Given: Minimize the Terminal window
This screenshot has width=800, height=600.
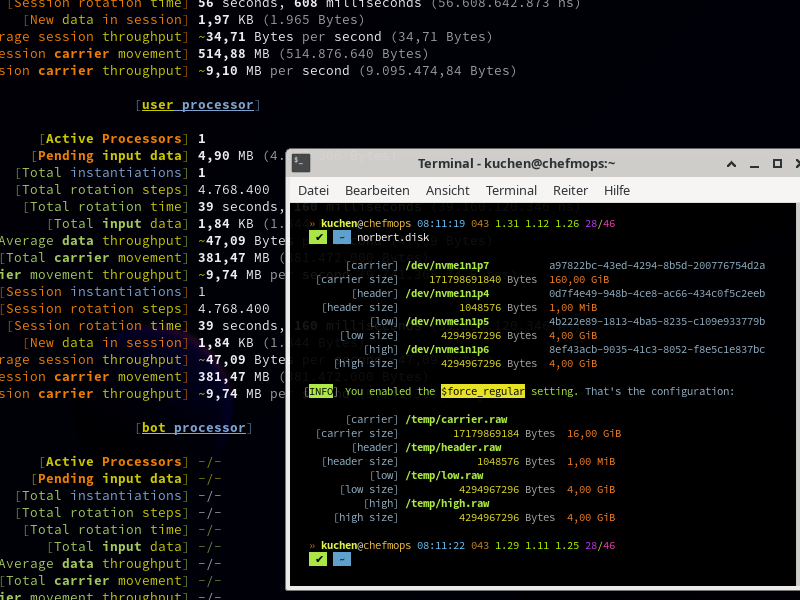Looking at the screenshot, I should (732, 164).
